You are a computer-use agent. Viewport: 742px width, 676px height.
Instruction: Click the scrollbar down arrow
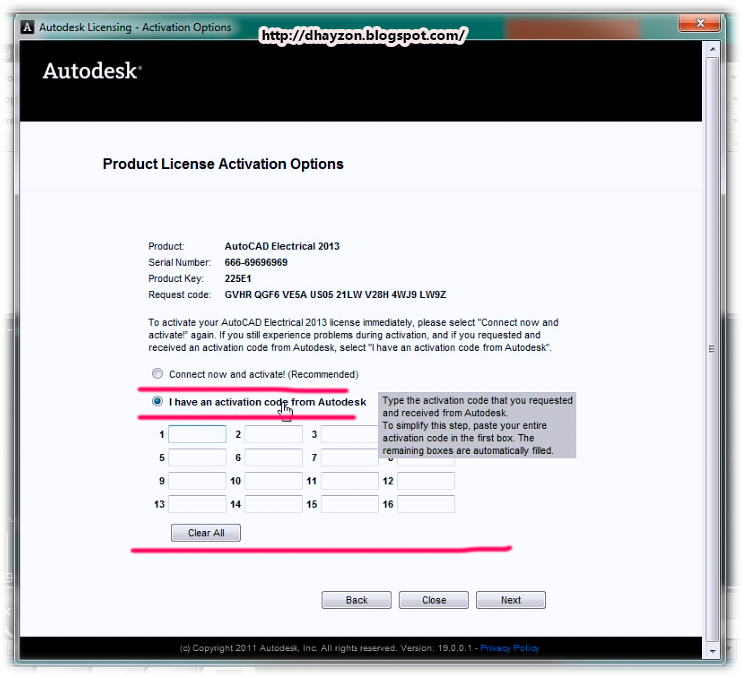point(713,651)
